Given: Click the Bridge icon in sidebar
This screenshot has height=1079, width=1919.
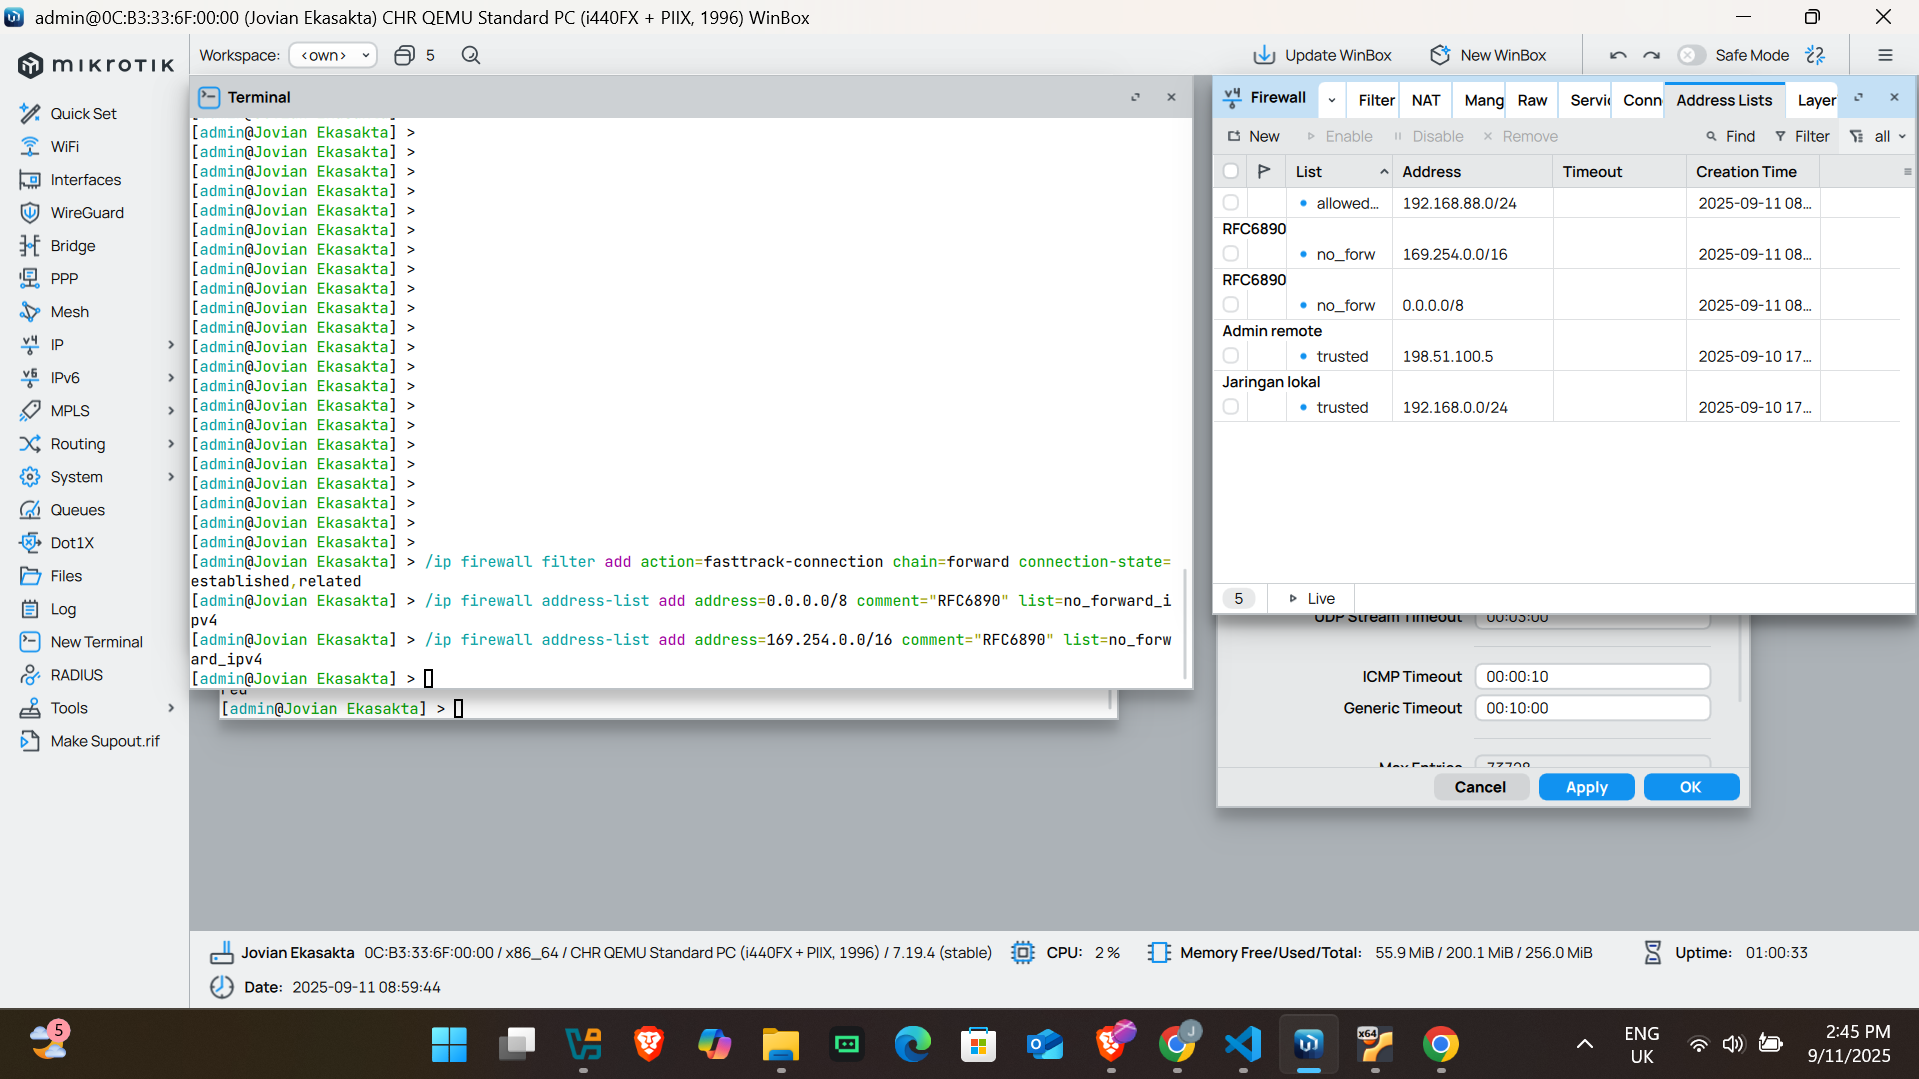Looking at the screenshot, I should coord(30,246).
